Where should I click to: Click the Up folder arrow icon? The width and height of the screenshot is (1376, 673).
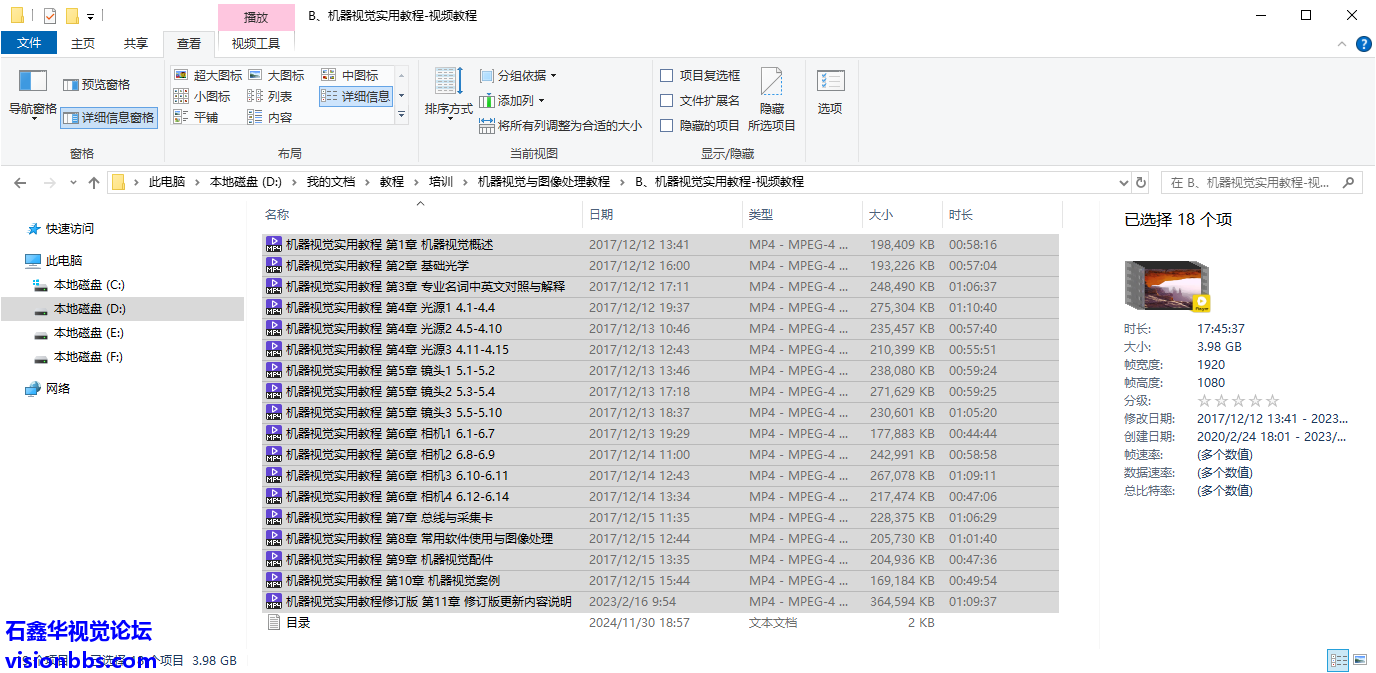(x=94, y=183)
